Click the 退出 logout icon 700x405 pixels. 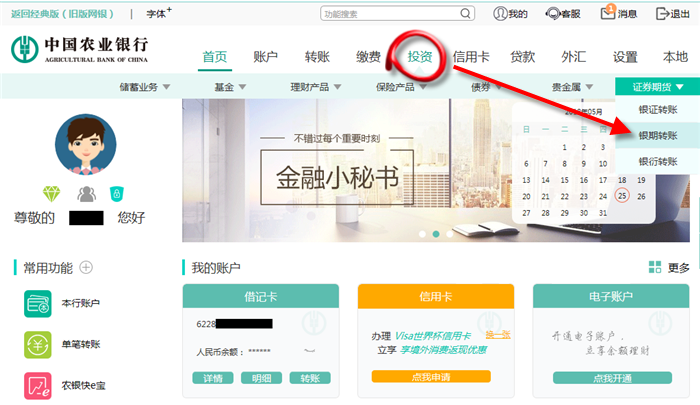click(x=662, y=14)
